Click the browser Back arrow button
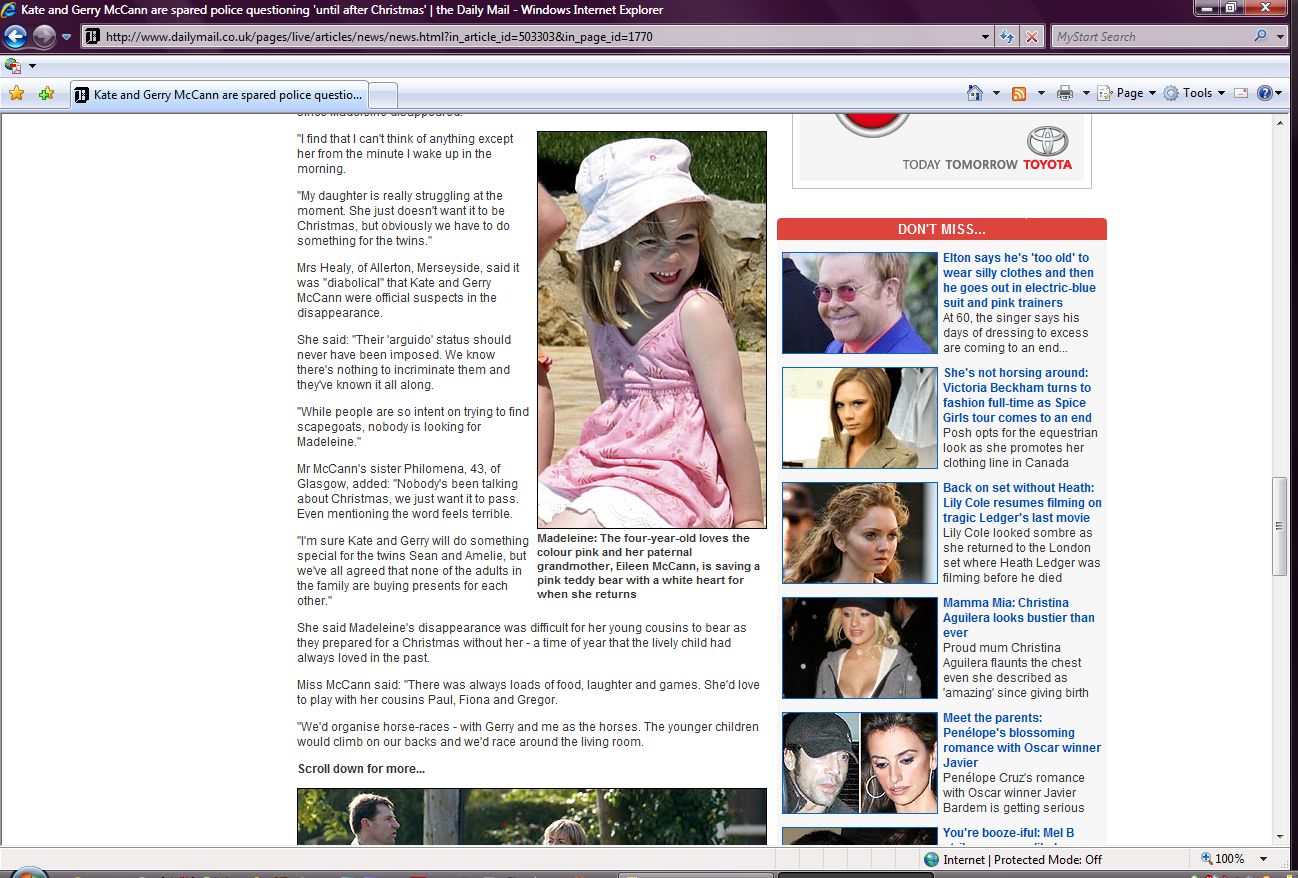This screenshot has width=1298, height=878. pos(15,37)
